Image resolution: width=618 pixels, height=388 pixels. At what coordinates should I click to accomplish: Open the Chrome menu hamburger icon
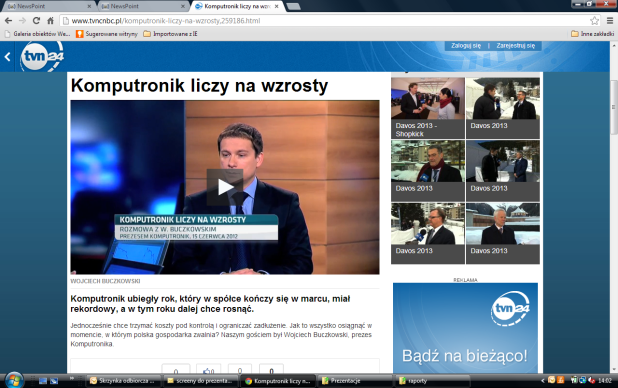pos(610,21)
